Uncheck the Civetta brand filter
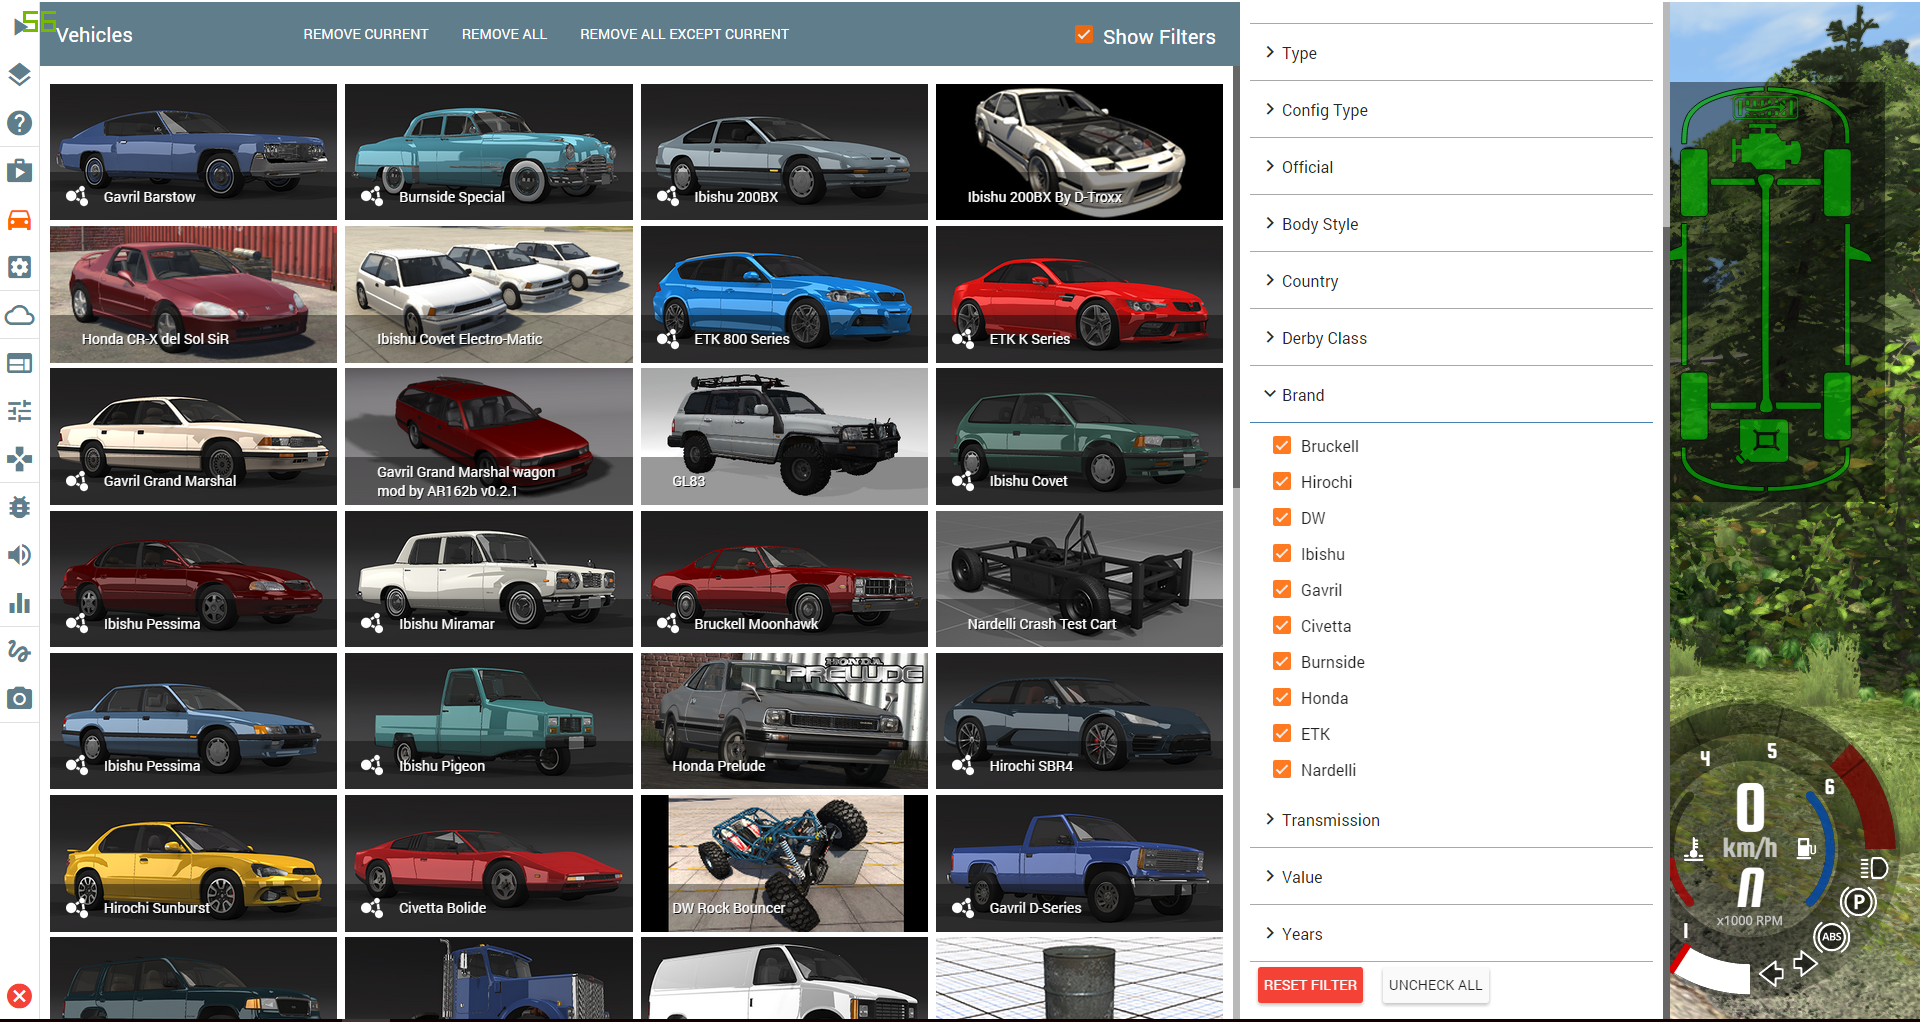The height and width of the screenshot is (1022, 1920). pyautogui.click(x=1282, y=625)
